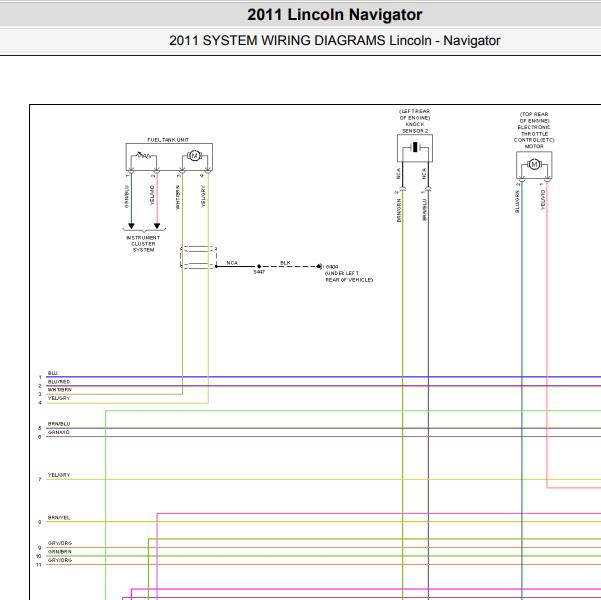Click the connector terminal at fuel tank unit pin 4
Image resolution: width=601 pixels, height=600 pixels.
(x=208, y=171)
